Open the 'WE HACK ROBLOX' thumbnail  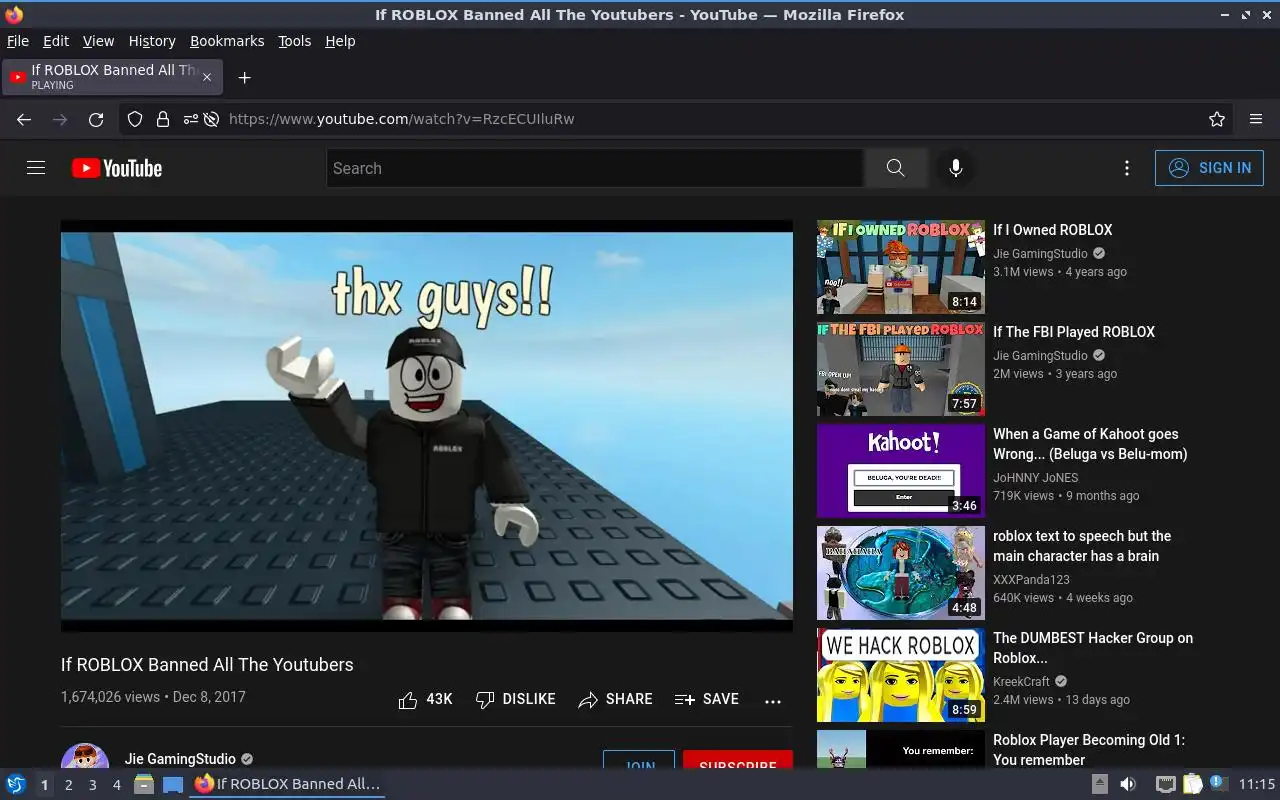coord(901,675)
